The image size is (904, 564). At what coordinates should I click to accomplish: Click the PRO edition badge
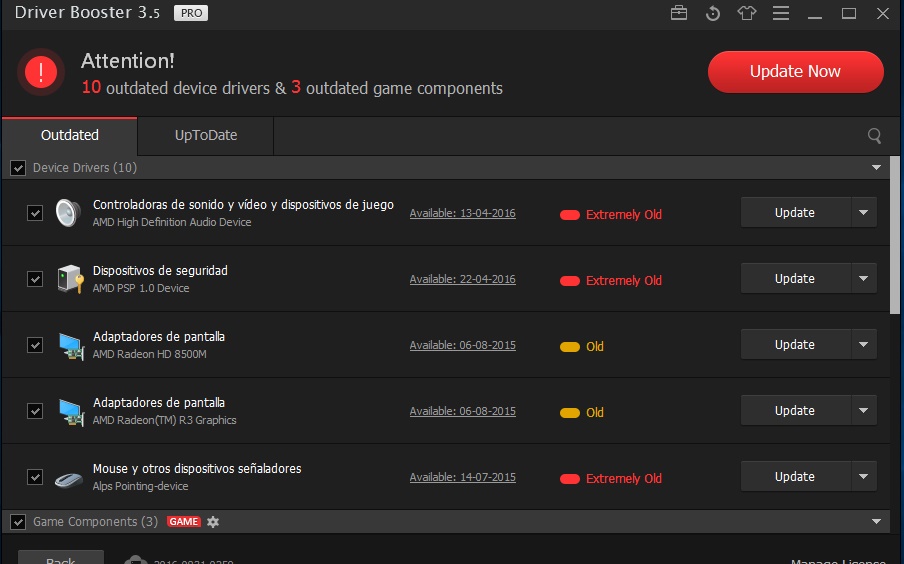[191, 13]
